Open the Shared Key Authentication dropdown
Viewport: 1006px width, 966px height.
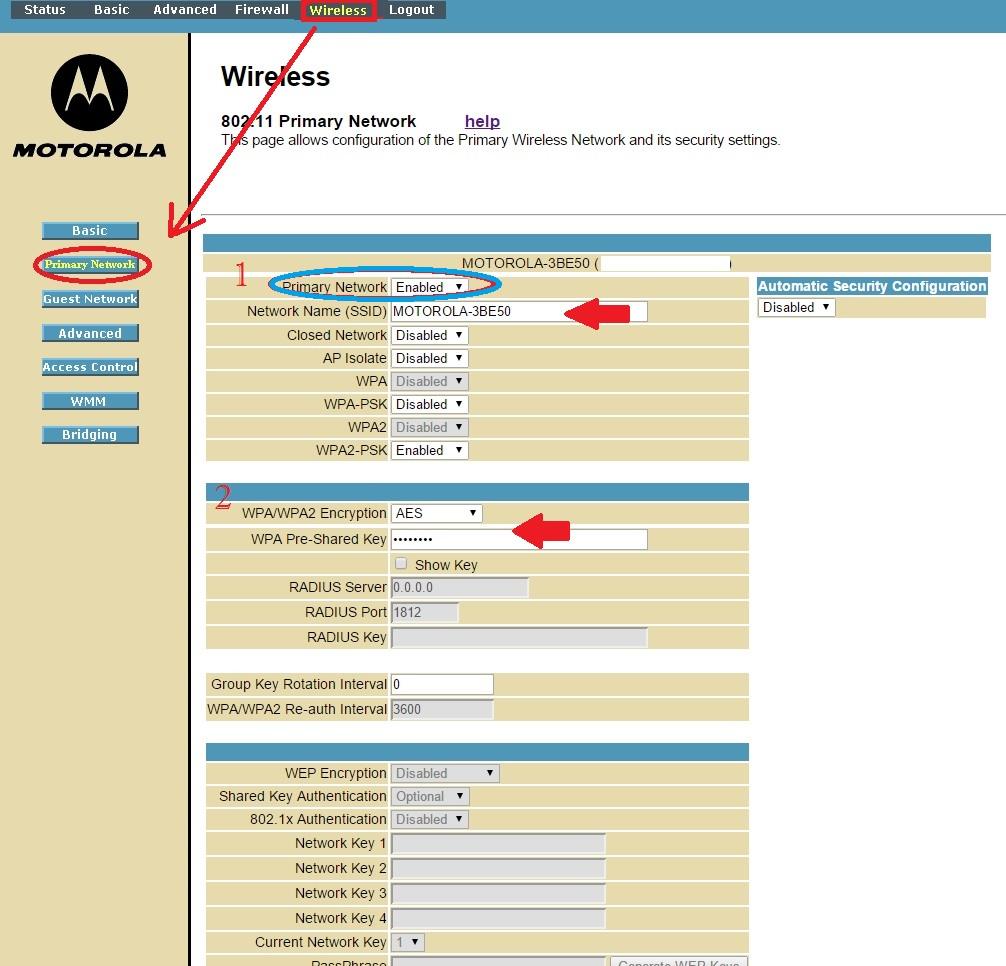(430, 797)
